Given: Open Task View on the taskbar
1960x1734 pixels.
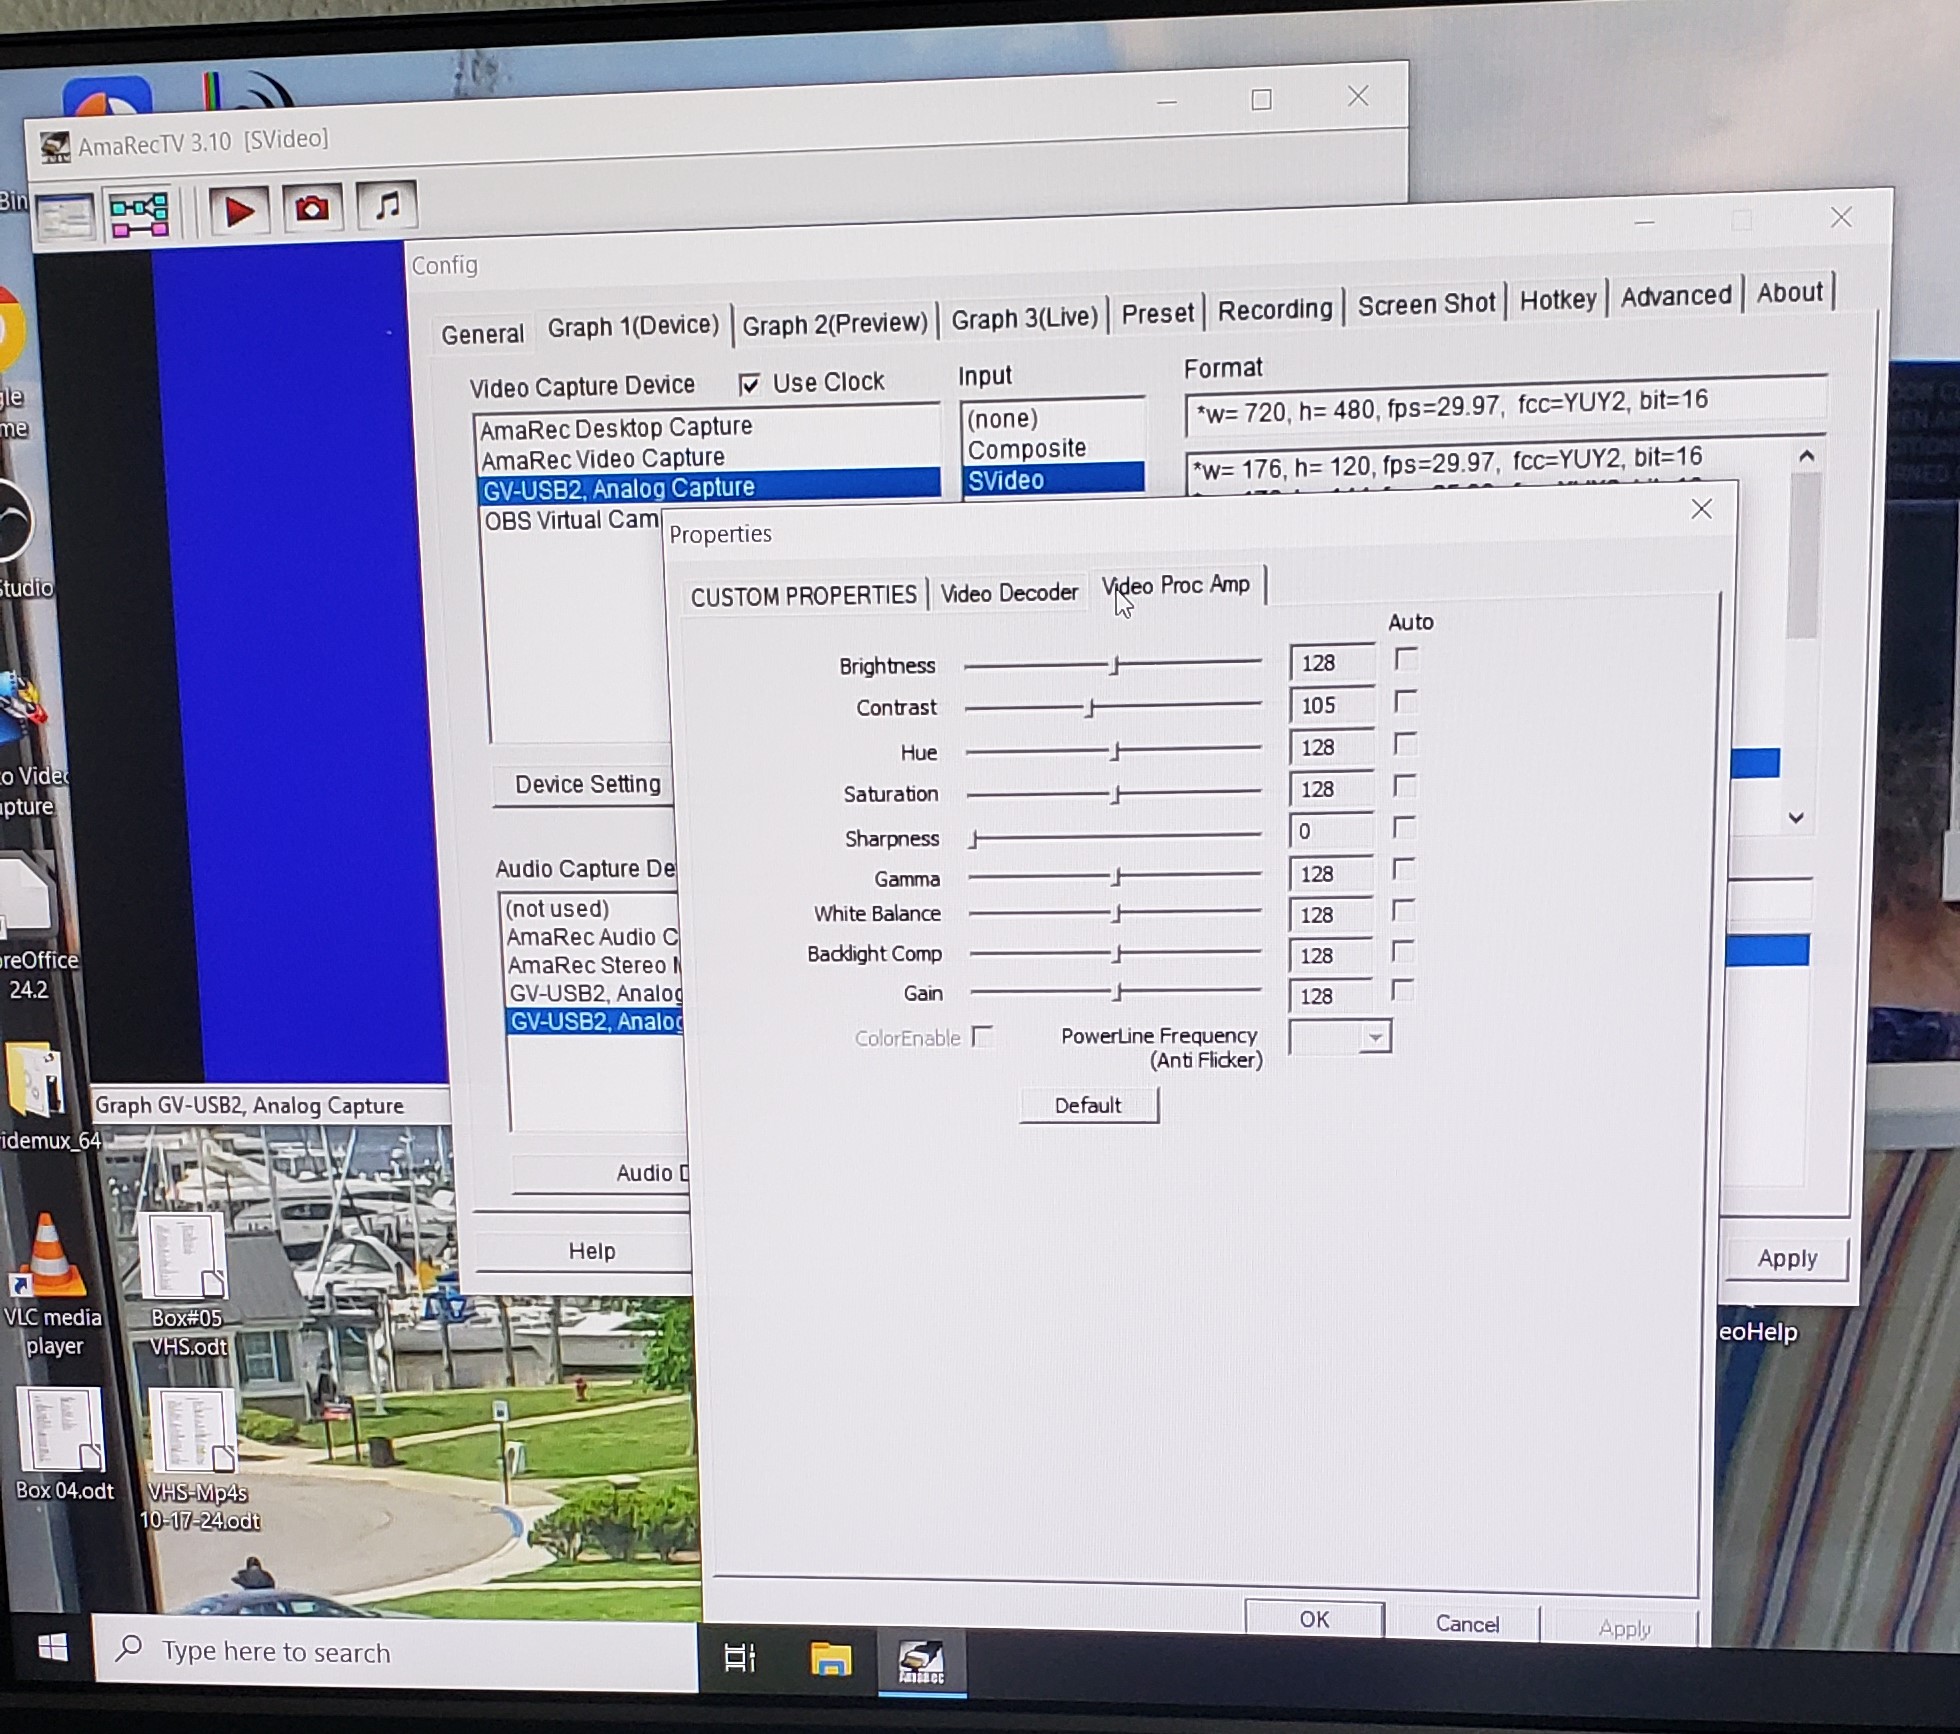Looking at the screenshot, I should click(x=740, y=1658).
